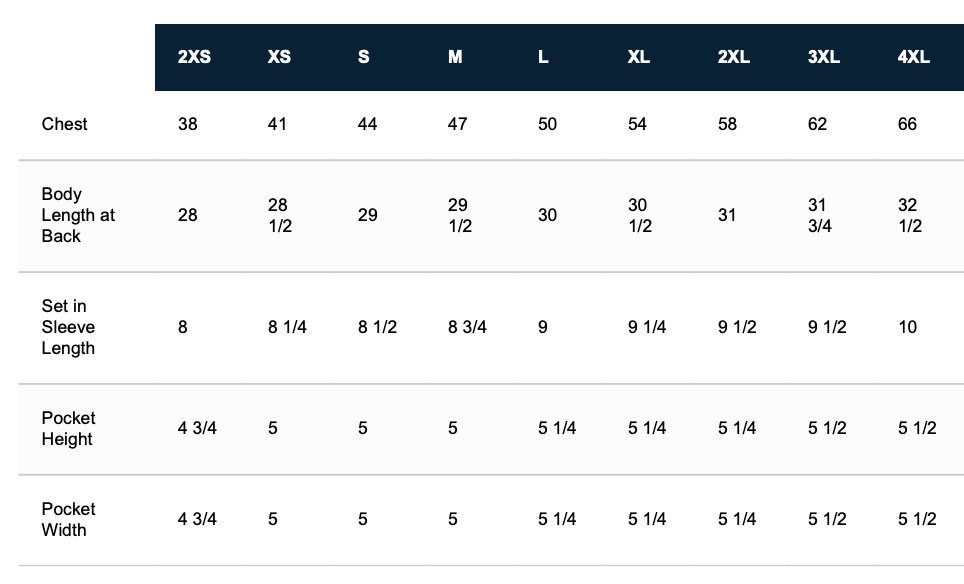Select the chest measurement 50 for L
The image size is (964, 584).
point(547,124)
